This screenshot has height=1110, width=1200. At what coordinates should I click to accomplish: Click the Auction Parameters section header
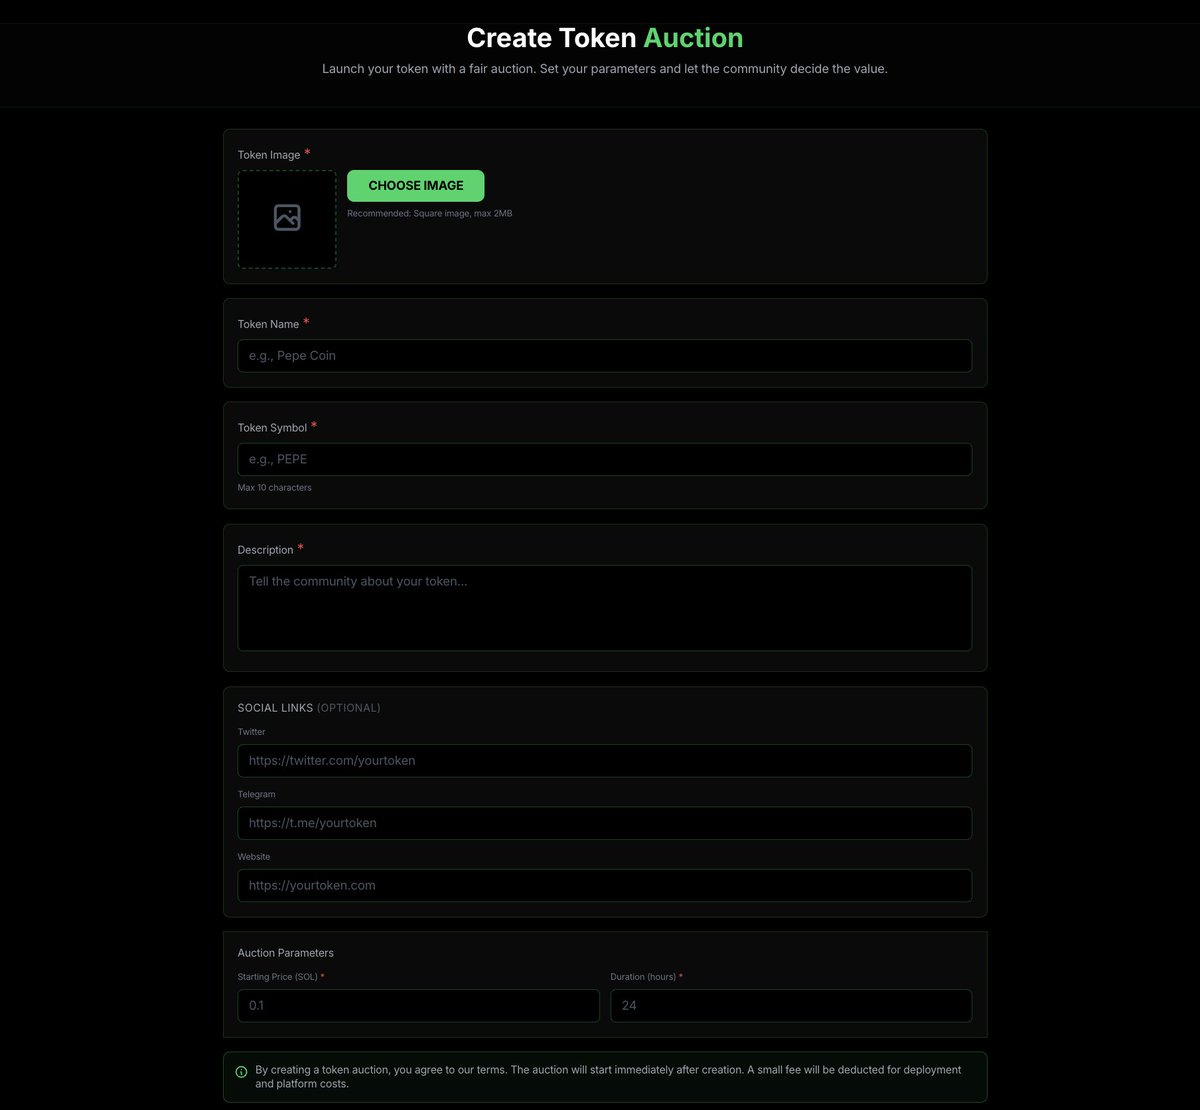[x=285, y=952]
